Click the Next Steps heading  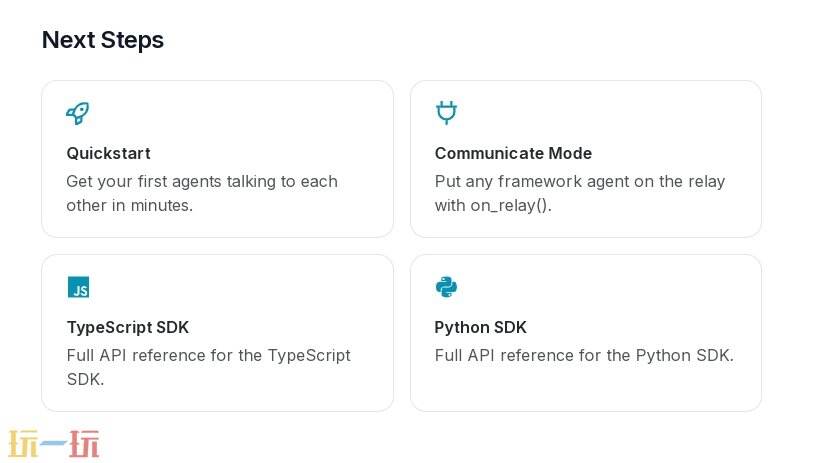(x=103, y=40)
